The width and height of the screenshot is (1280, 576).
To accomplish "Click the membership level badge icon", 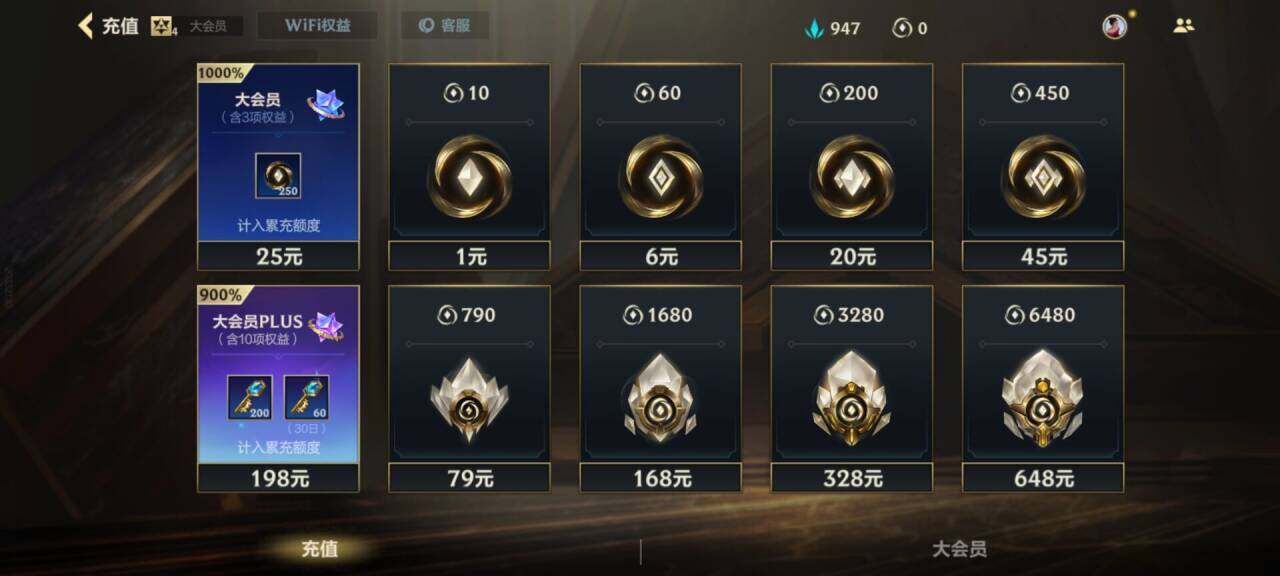I will (x=162, y=26).
